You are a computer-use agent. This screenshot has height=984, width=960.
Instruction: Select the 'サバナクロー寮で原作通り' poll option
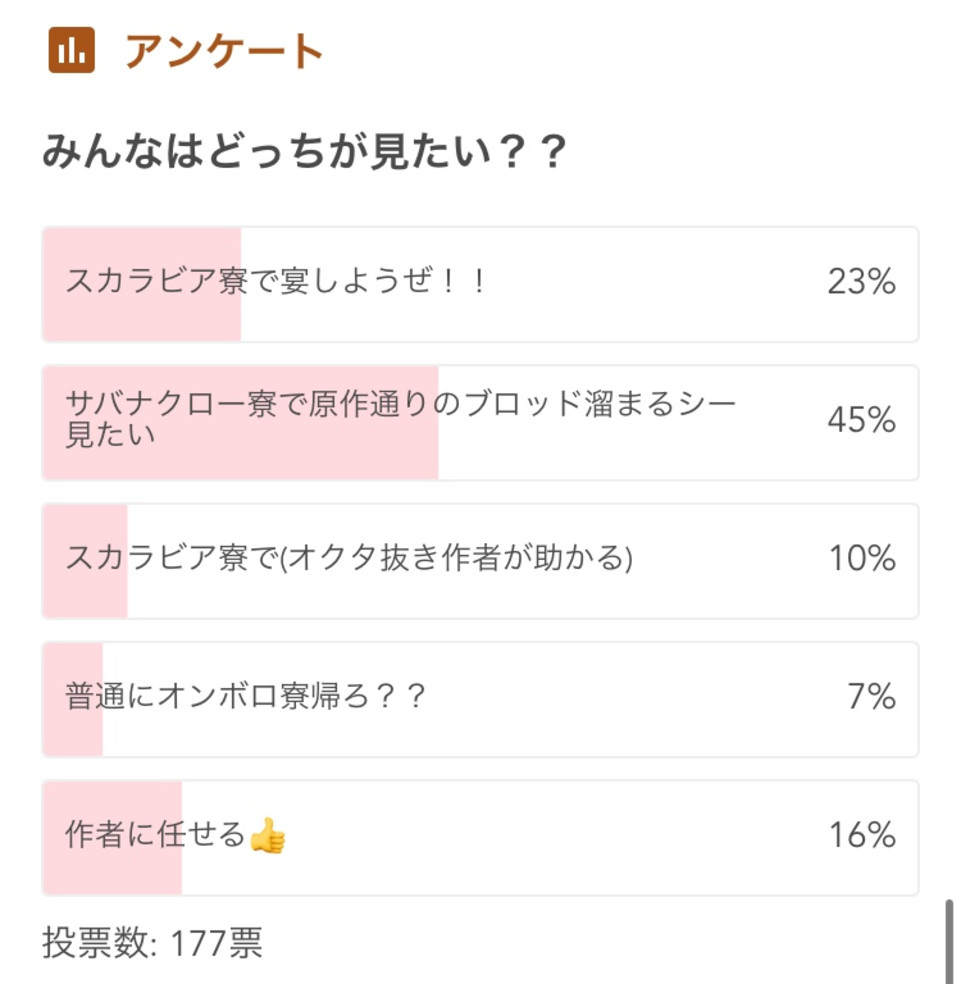(x=481, y=423)
